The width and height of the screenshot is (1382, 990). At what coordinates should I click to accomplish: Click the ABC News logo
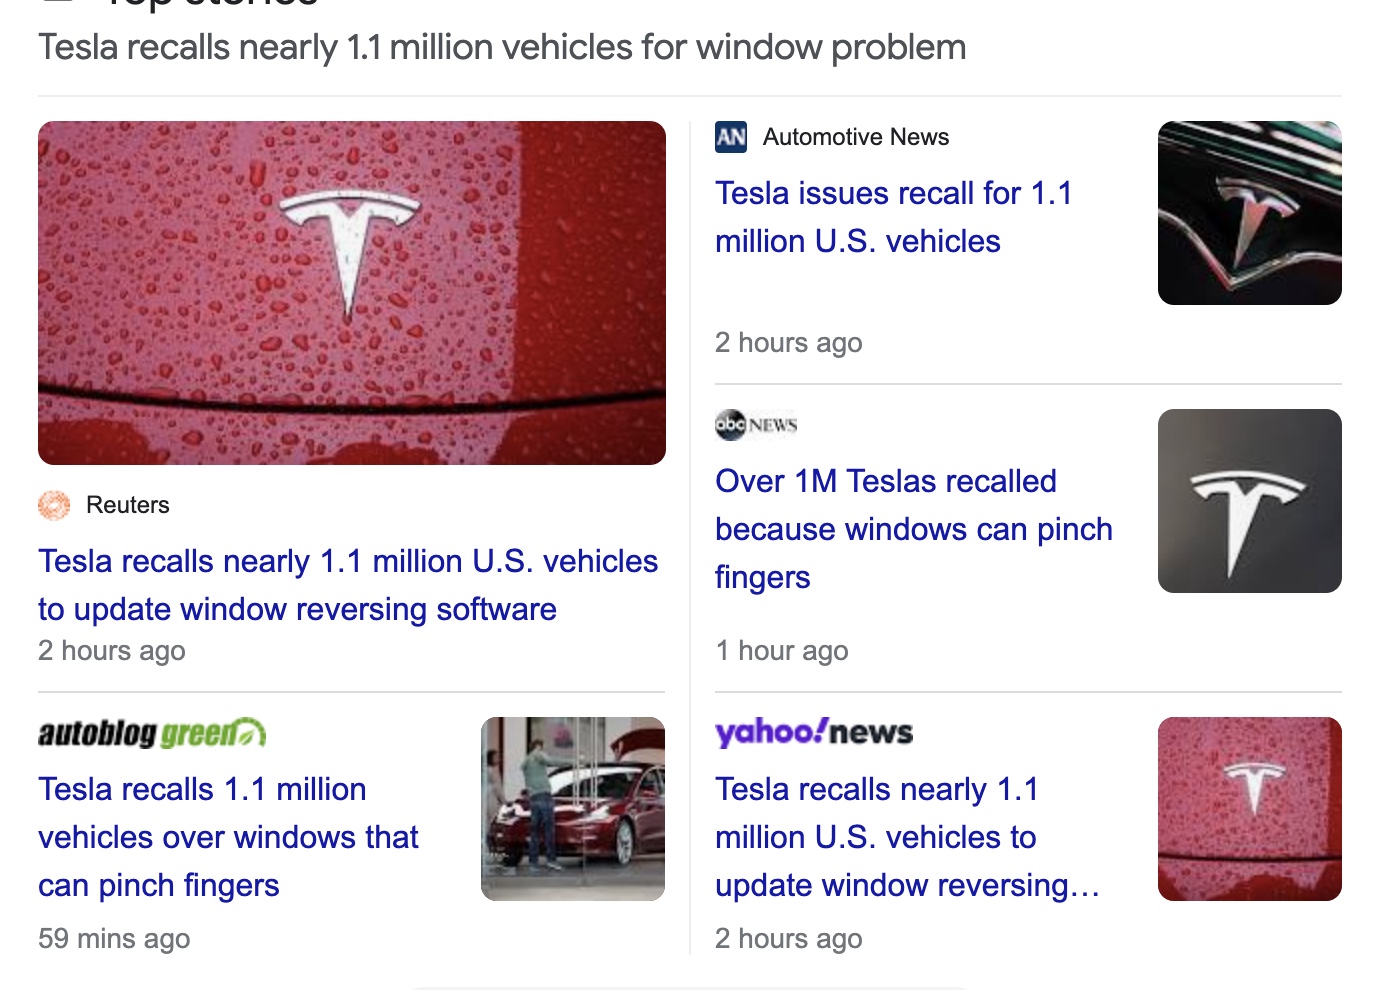755,424
